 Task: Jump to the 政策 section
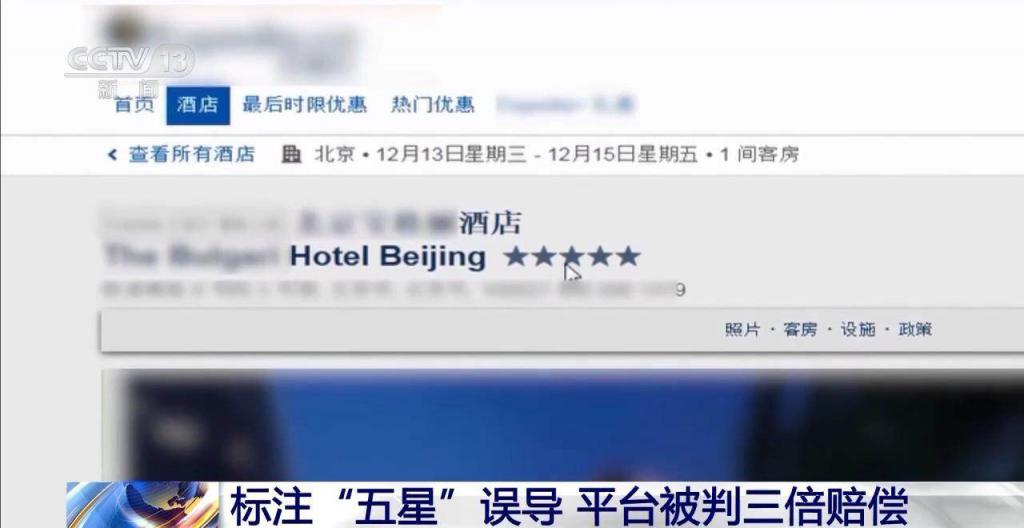(915, 329)
